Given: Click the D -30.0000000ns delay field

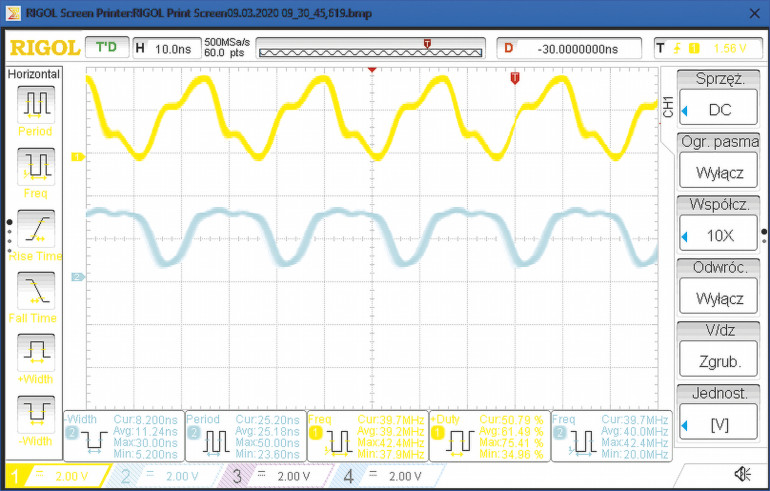Looking at the screenshot, I should 572,48.
